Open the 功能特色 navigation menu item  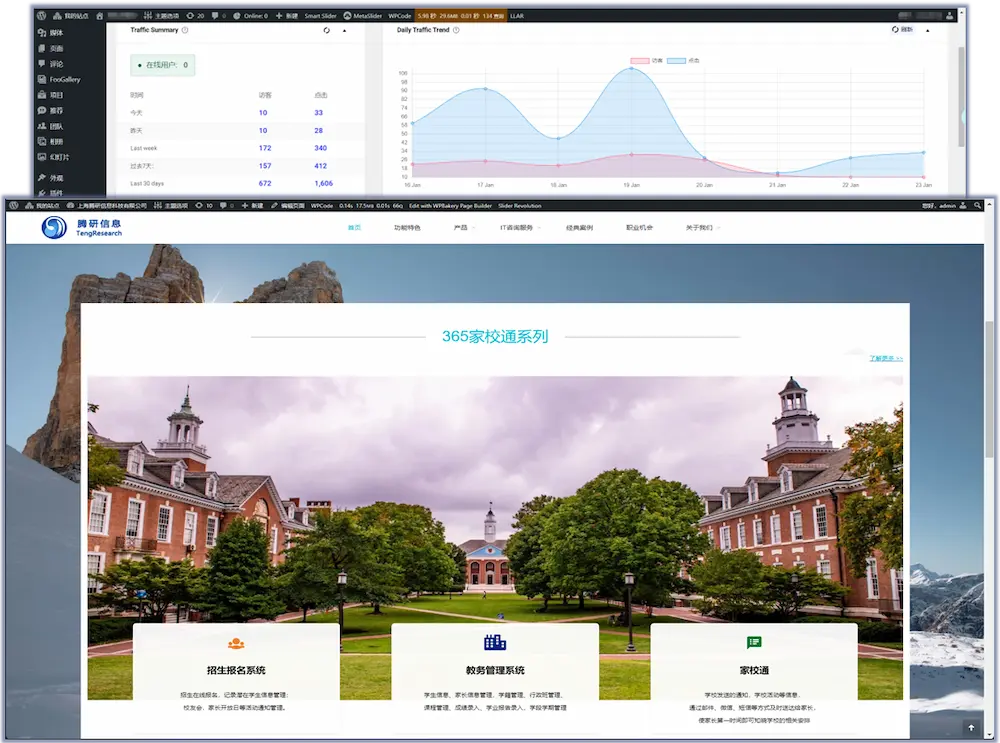tap(407, 228)
